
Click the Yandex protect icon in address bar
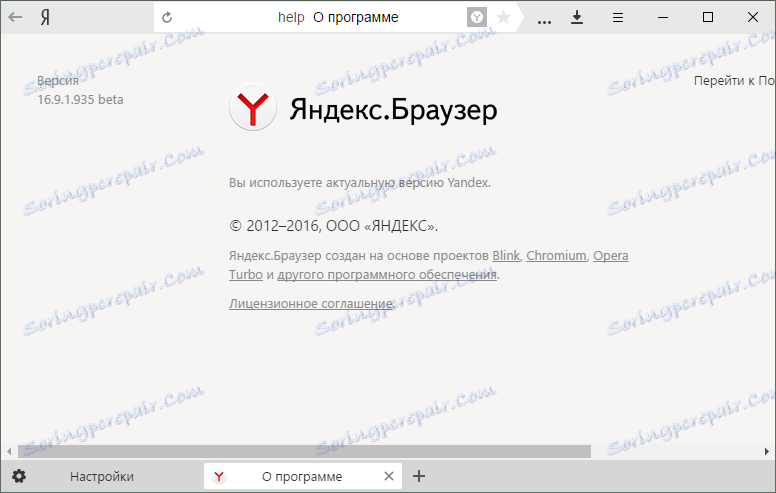point(477,18)
